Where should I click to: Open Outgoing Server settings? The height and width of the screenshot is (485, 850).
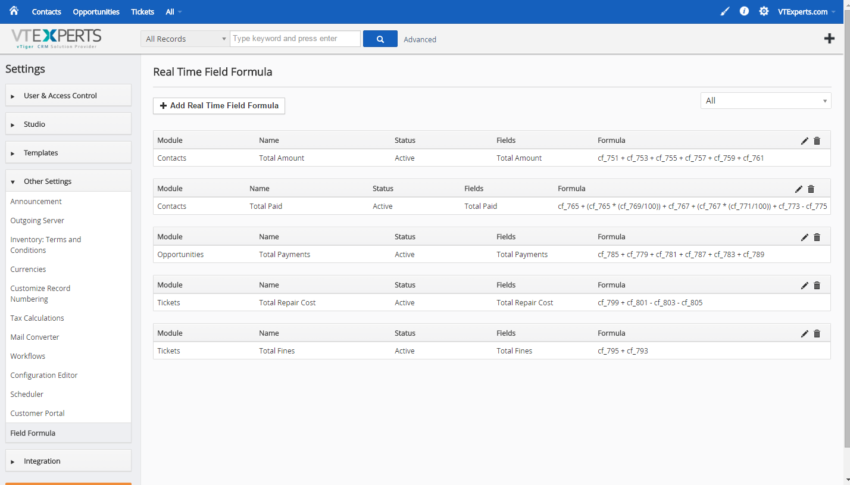click(37, 221)
